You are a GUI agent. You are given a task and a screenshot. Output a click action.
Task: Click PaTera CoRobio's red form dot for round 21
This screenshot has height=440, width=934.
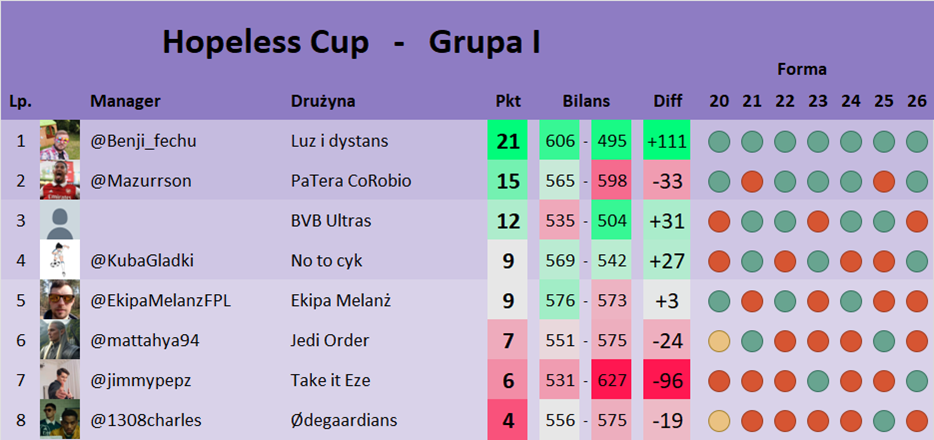pos(752,182)
